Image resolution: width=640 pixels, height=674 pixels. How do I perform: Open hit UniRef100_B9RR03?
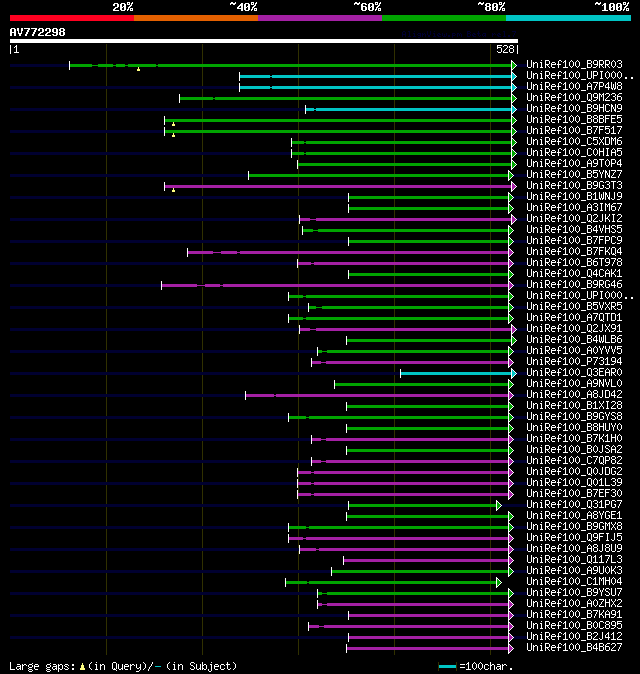[574, 64]
